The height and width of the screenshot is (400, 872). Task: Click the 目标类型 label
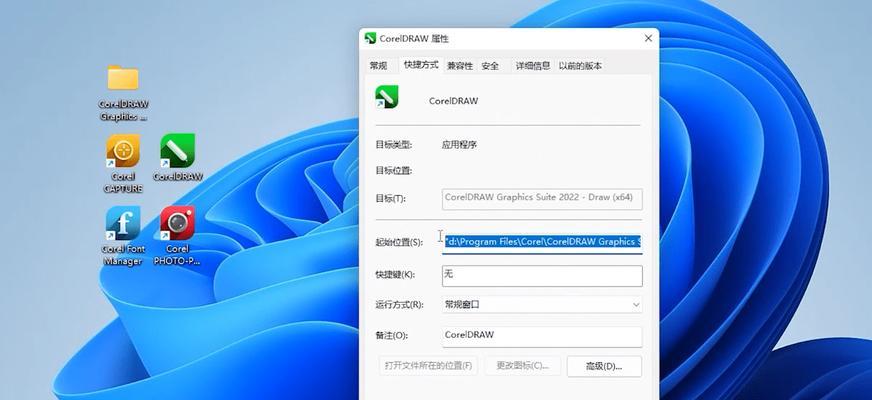[394, 145]
